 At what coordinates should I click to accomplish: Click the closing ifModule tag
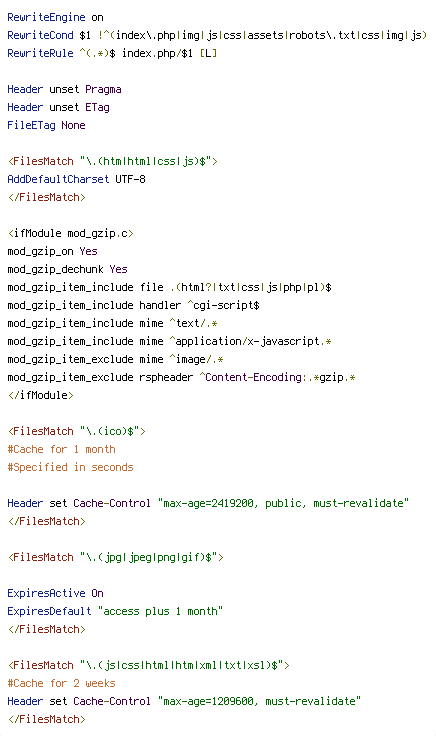[40, 395]
